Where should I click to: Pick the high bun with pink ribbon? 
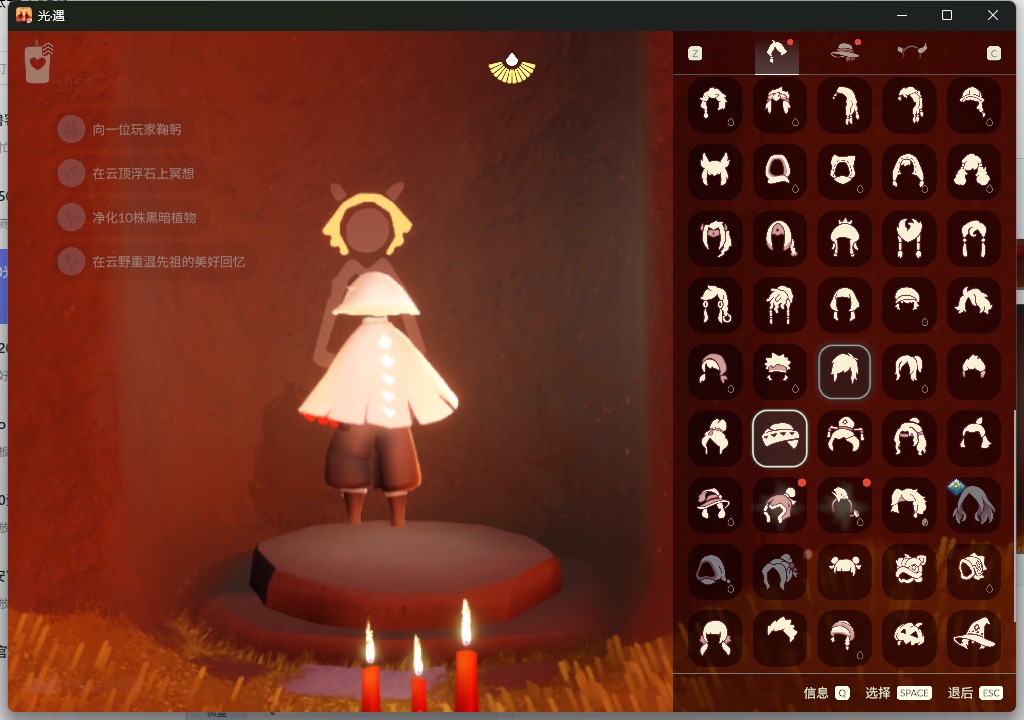[x=715, y=438]
